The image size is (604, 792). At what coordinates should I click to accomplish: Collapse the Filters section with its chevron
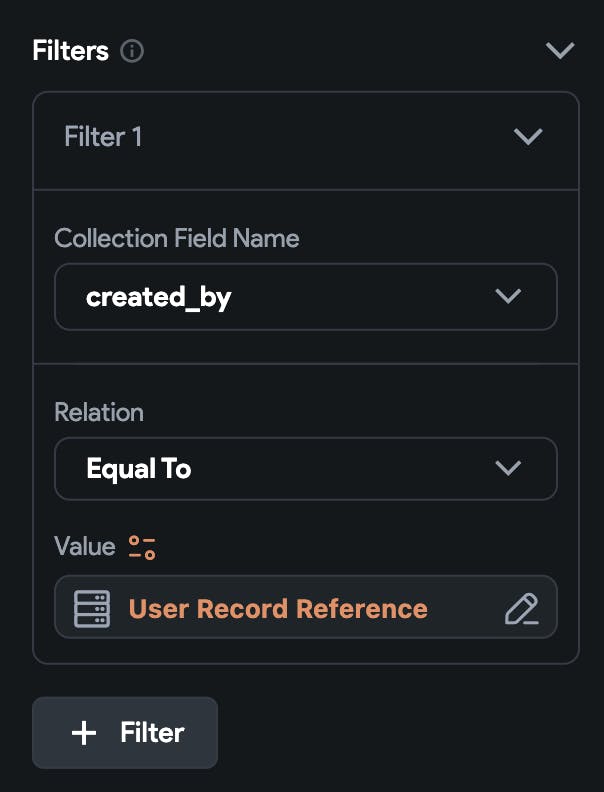point(559,51)
